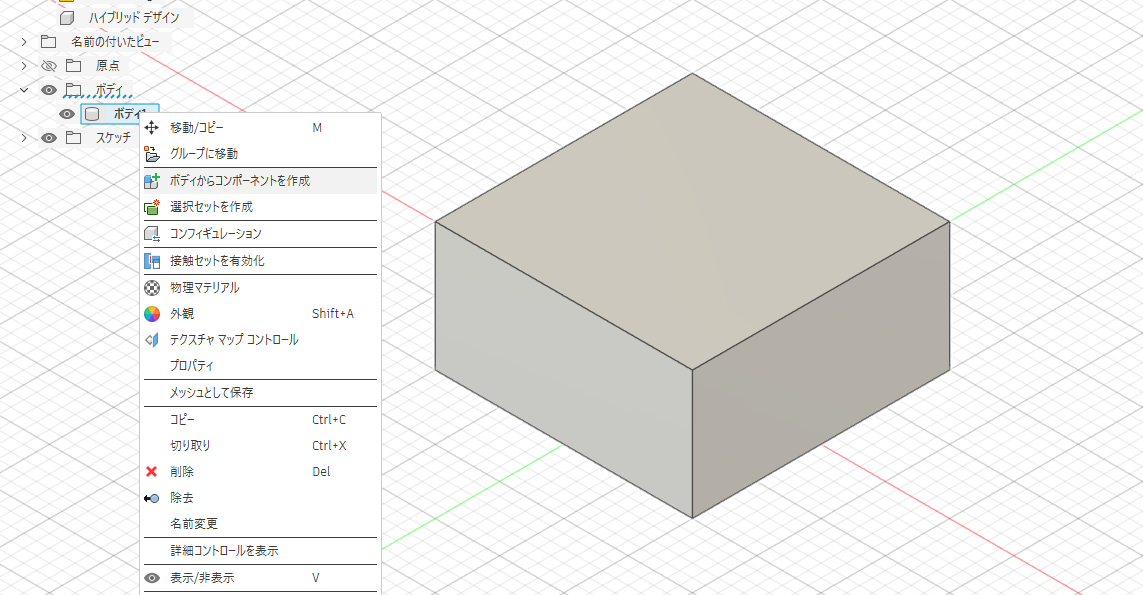The image size is (1143, 595).
Task: Click the 選択セットを作成 icon
Action: pos(152,207)
